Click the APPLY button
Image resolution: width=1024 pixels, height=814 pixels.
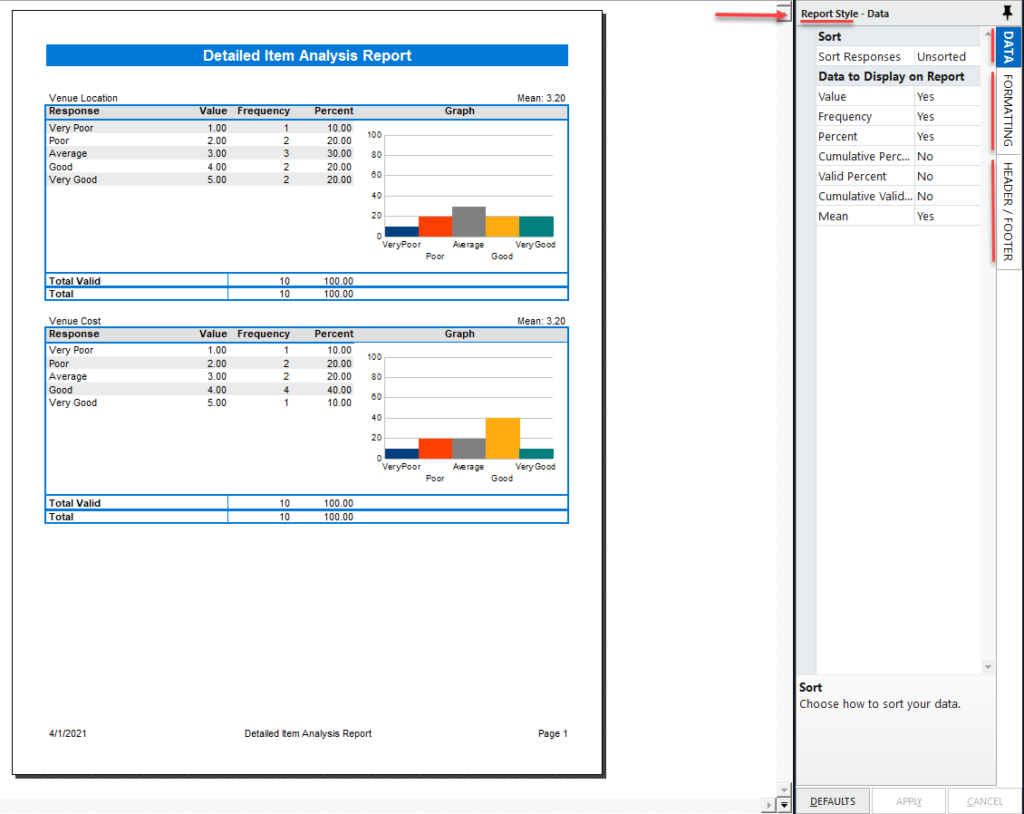coord(908,801)
